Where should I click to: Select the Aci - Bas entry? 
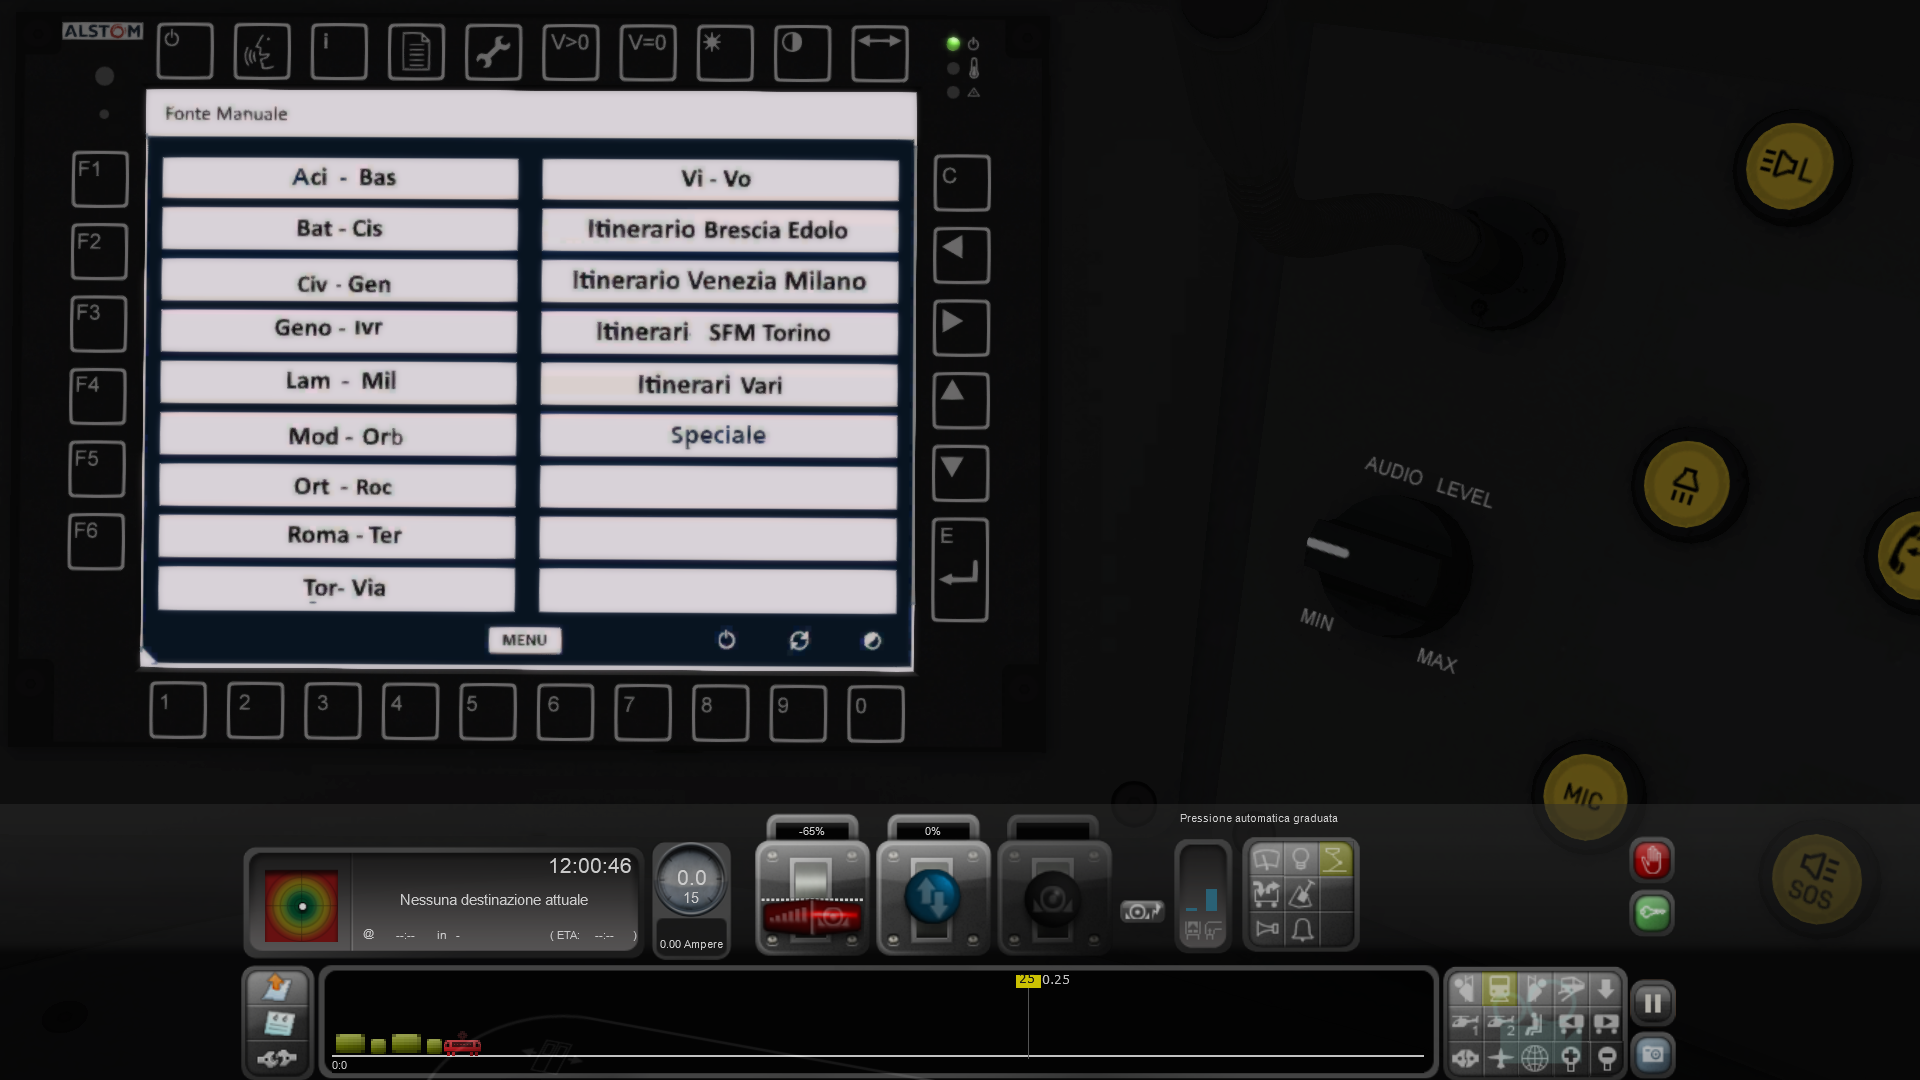341,178
